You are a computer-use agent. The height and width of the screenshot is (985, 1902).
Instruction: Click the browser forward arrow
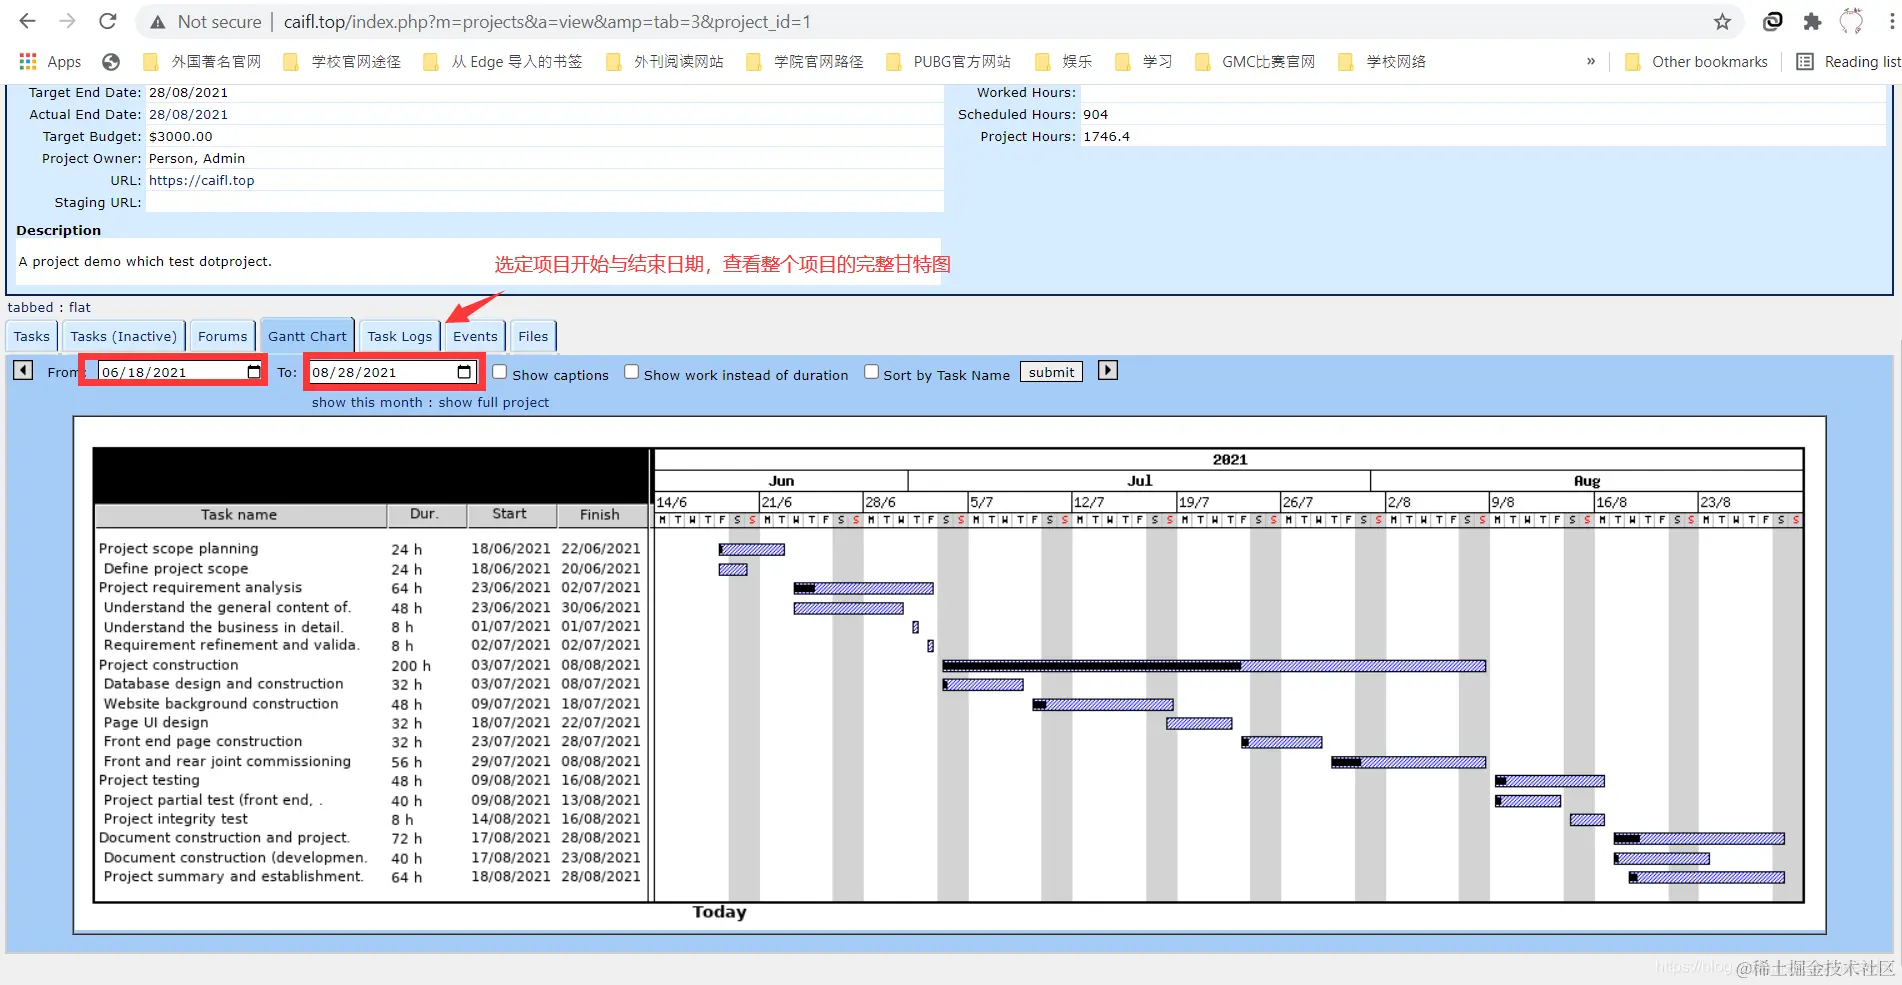pos(67,21)
